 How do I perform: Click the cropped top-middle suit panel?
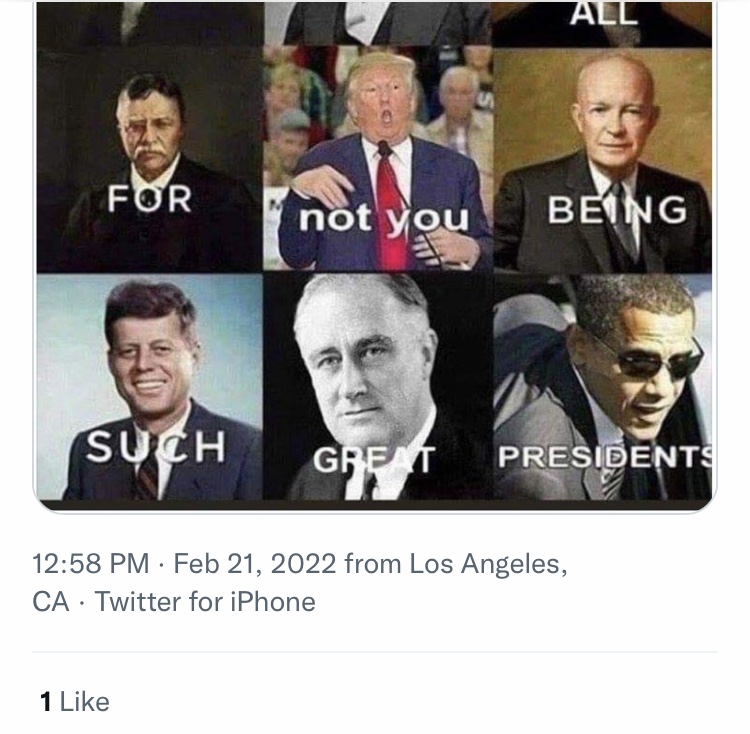click(378, 24)
